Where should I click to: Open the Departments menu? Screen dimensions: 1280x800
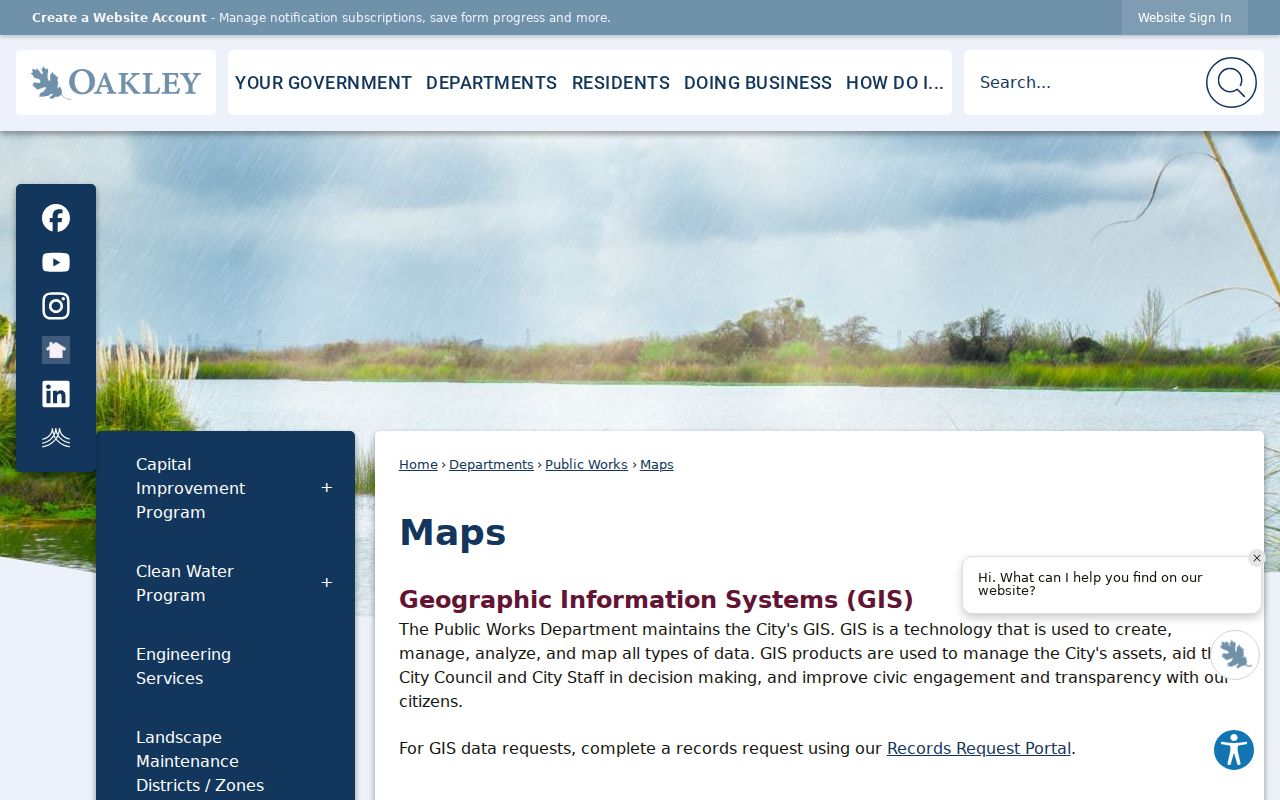(491, 83)
